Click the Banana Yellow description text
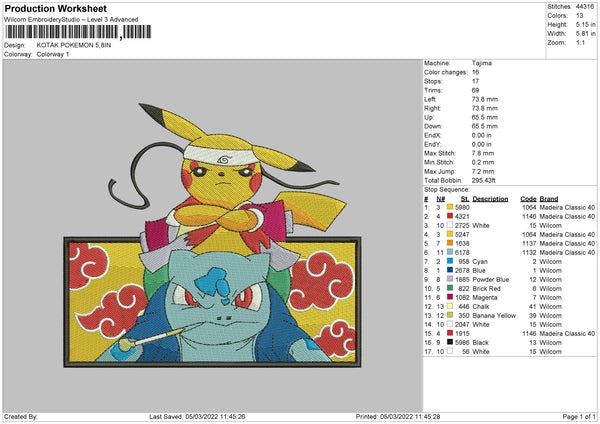Image resolution: width=600 pixels, height=424 pixels. click(x=494, y=316)
